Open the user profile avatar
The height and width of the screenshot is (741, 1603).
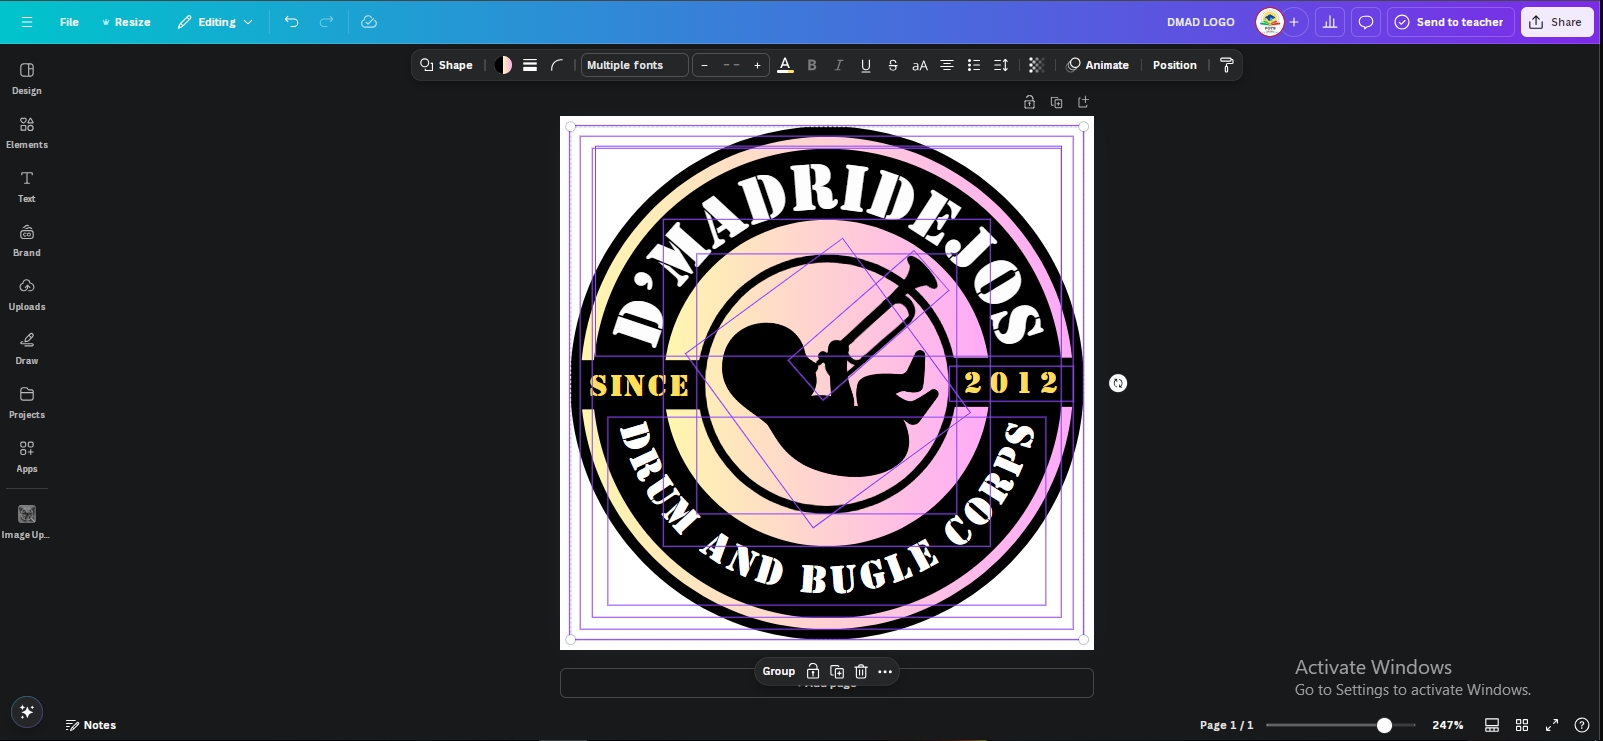click(1270, 22)
